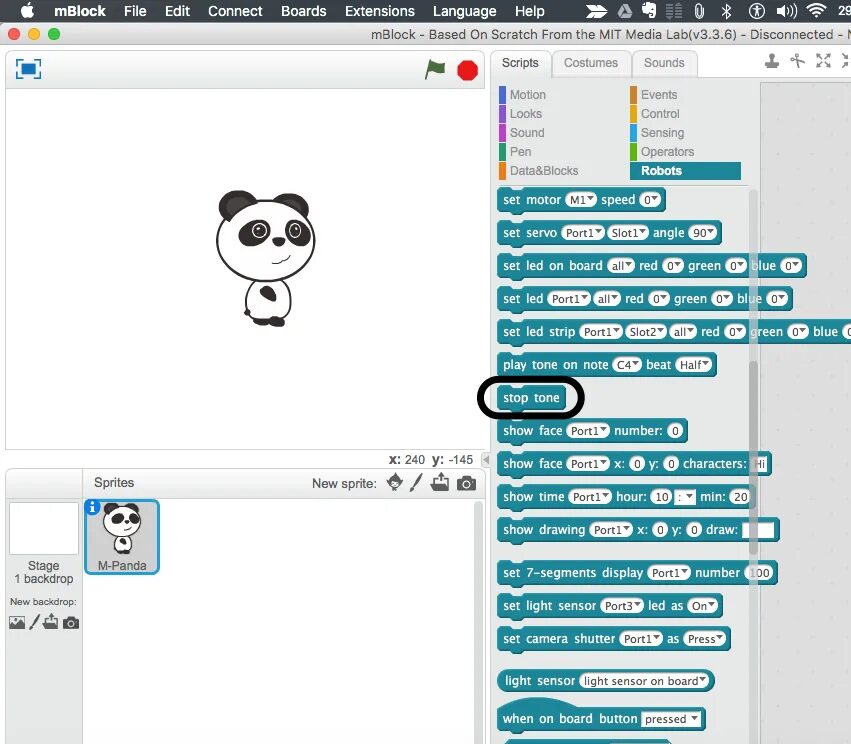Choose new sprite from library icon
This screenshot has height=744, width=851.
pos(395,482)
